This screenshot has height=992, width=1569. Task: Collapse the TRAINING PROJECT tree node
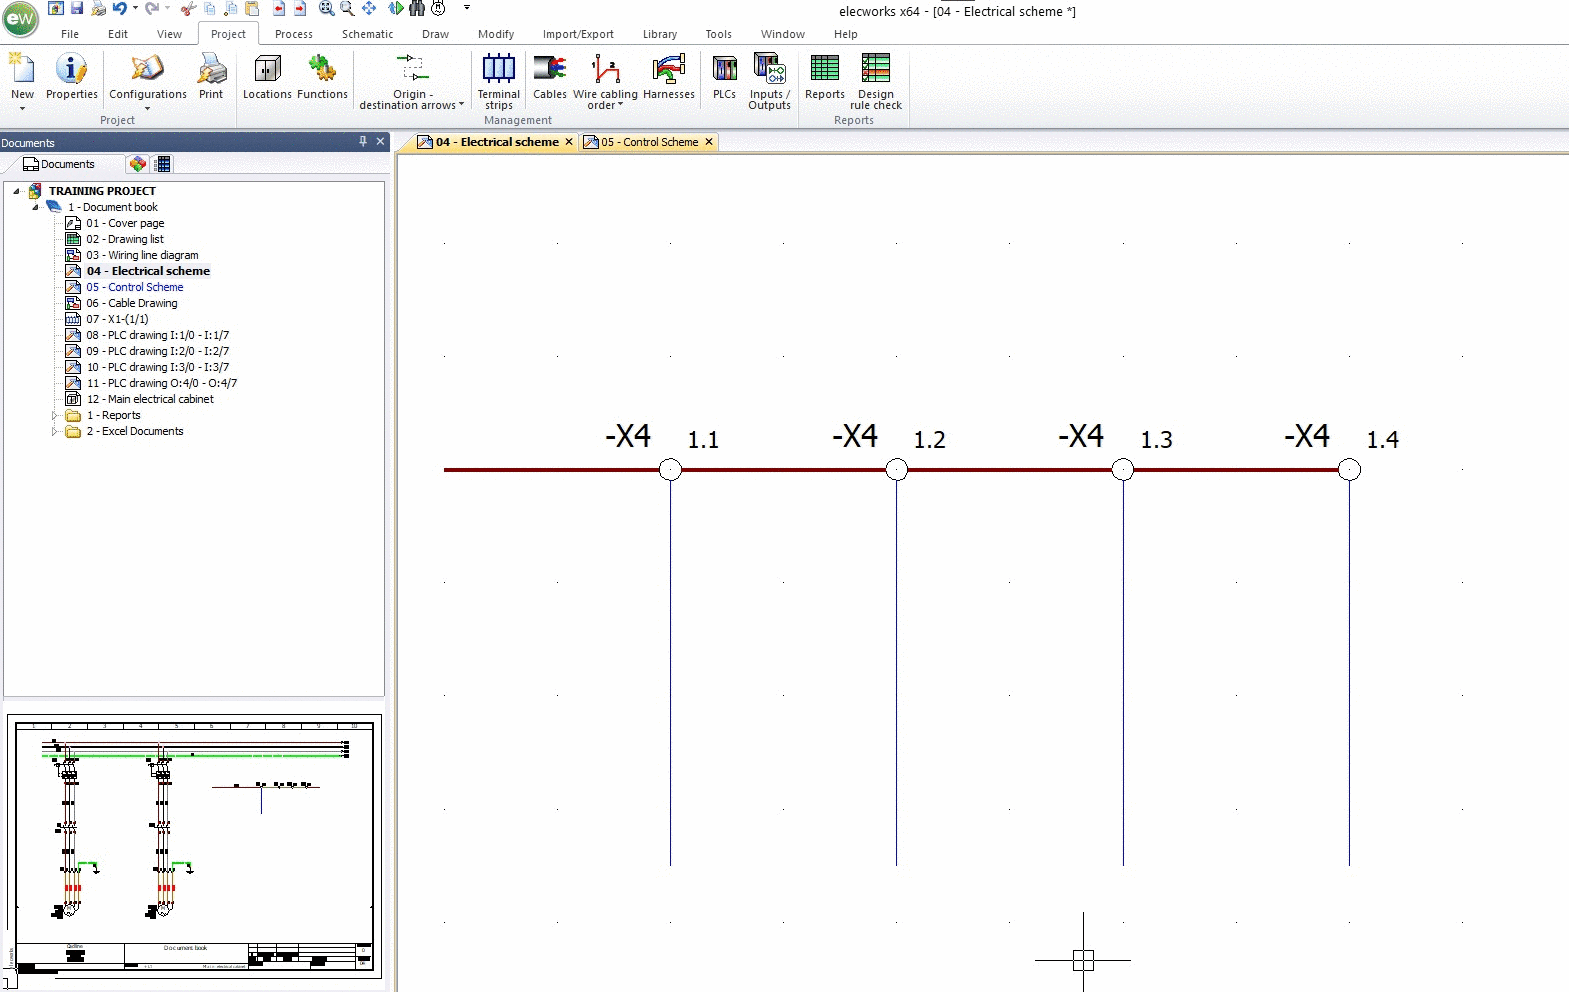coord(17,191)
